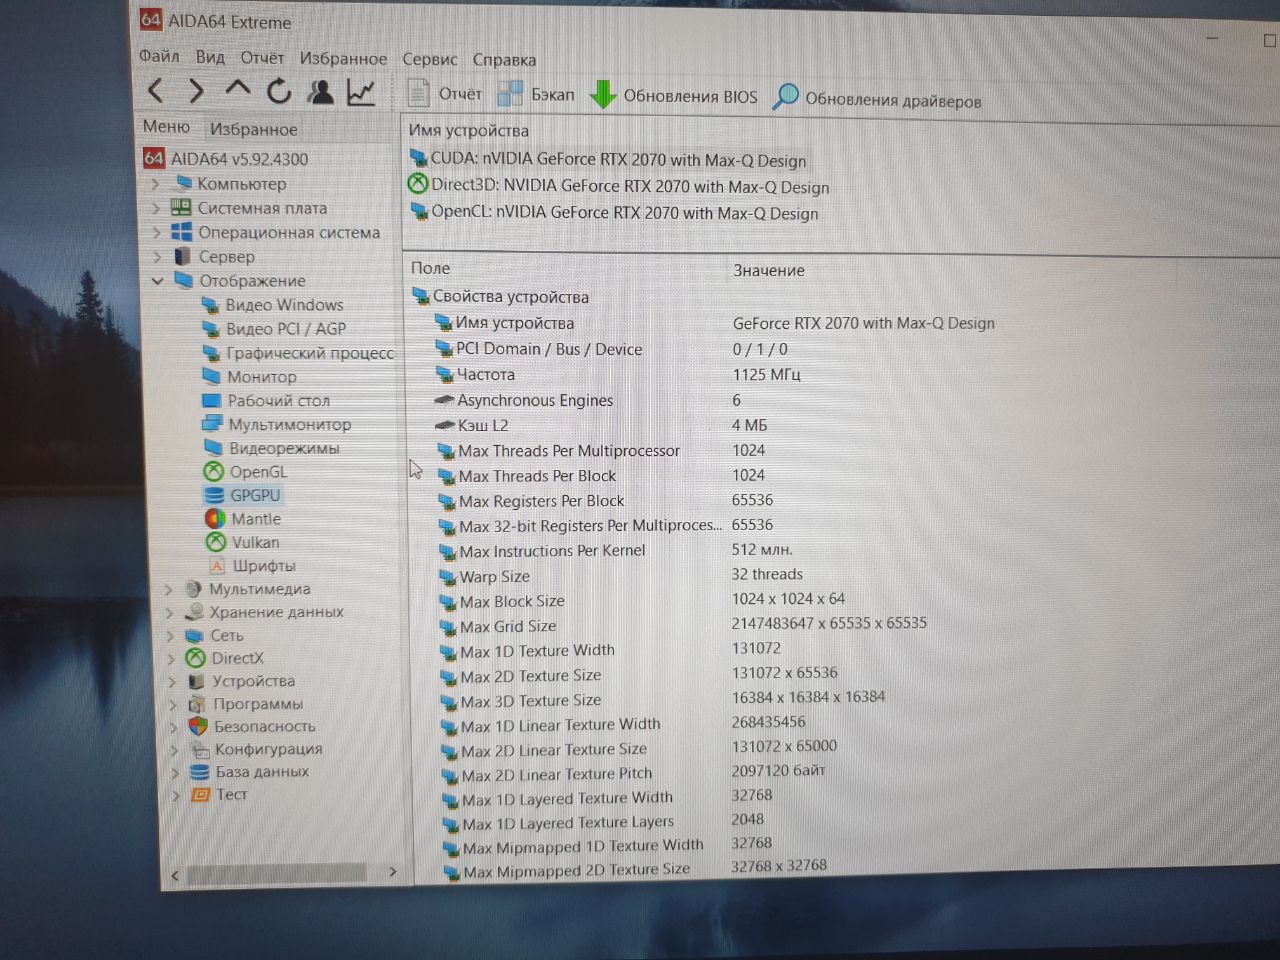Expand the Операционная система node
This screenshot has width=1280, height=960.
click(x=156, y=232)
